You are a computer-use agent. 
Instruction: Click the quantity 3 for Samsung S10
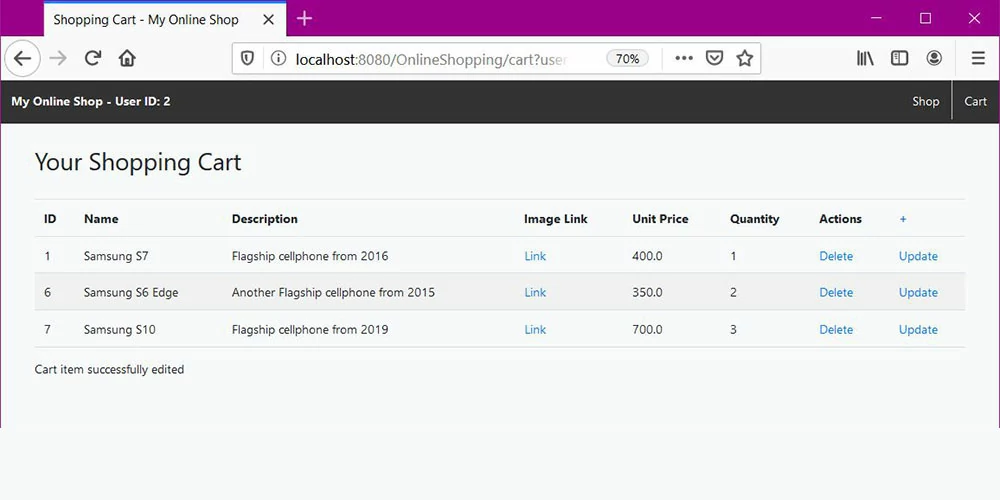tap(733, 330)
